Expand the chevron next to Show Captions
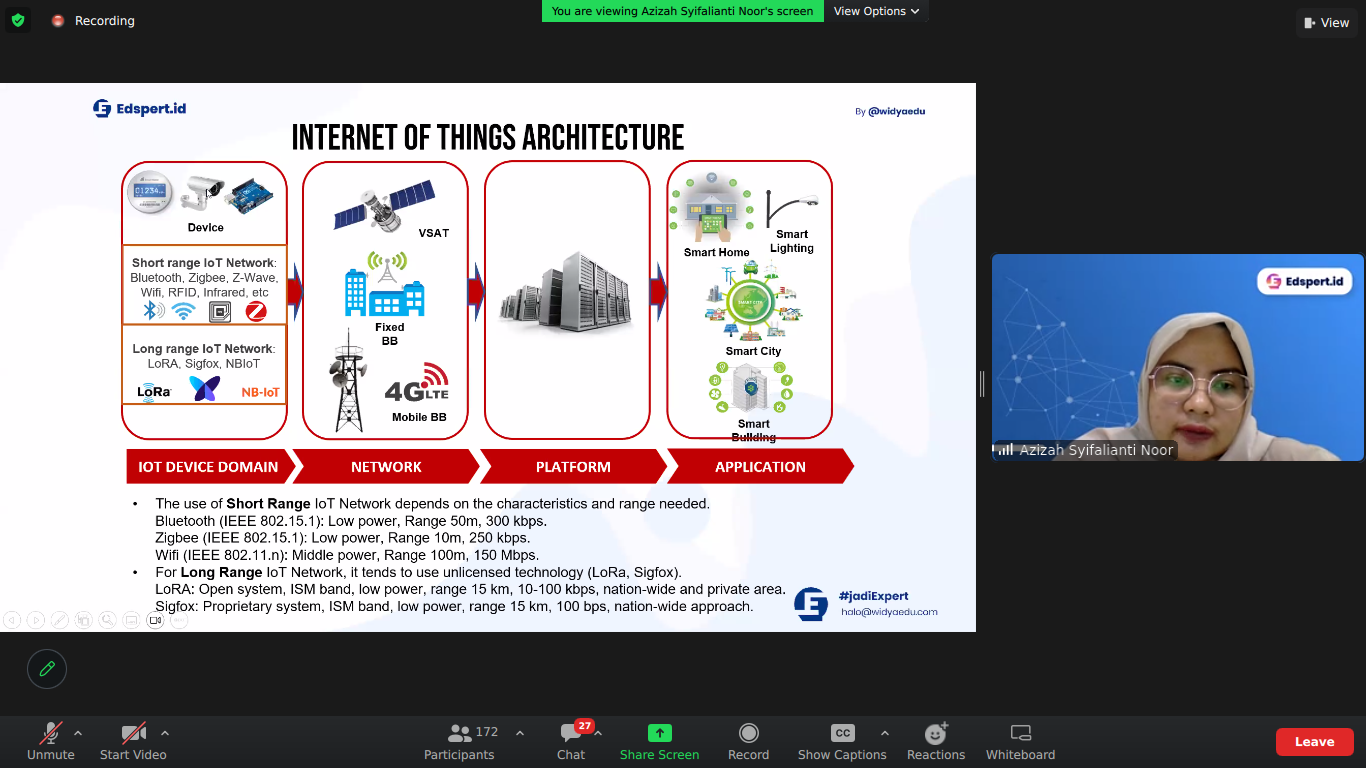Viewport: 1366px width, 768px height. click(884, 733)
